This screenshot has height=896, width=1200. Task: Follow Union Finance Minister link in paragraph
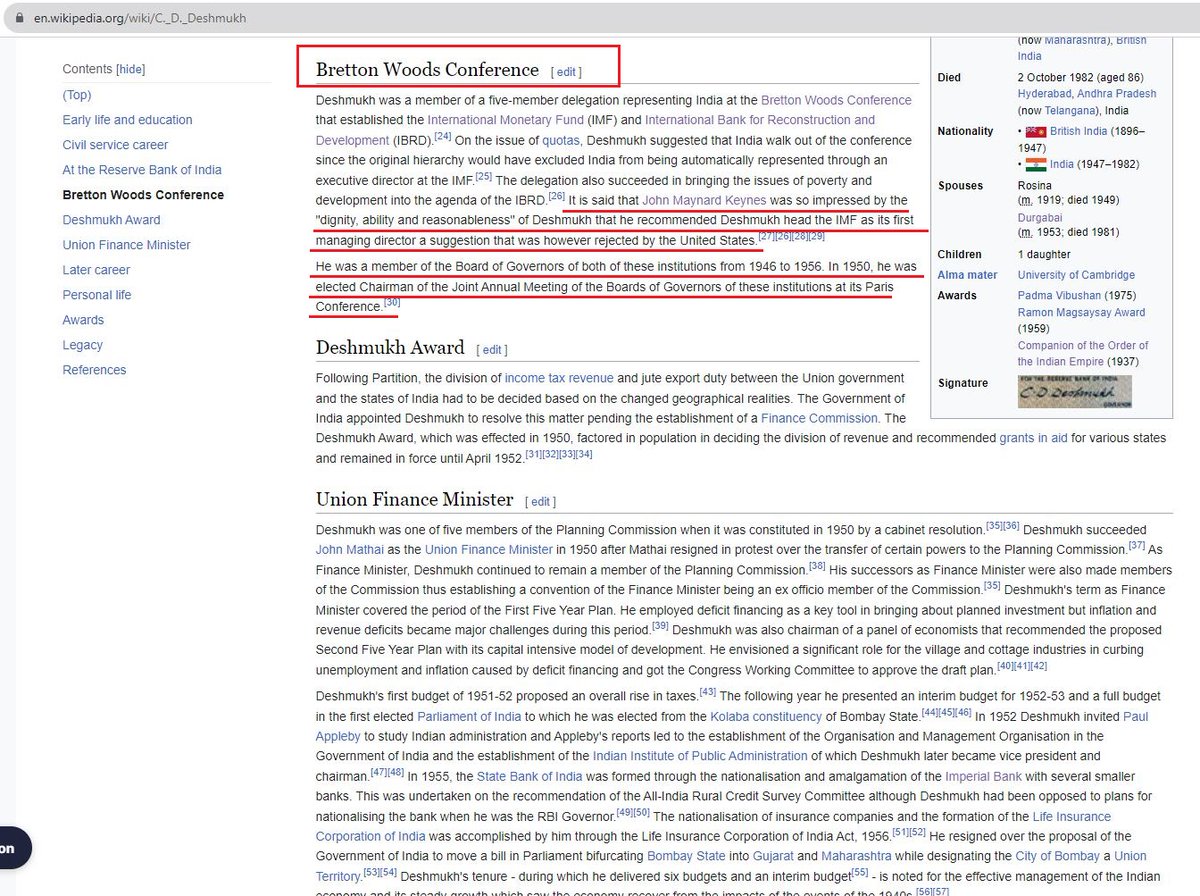click(x=489, y=550)
